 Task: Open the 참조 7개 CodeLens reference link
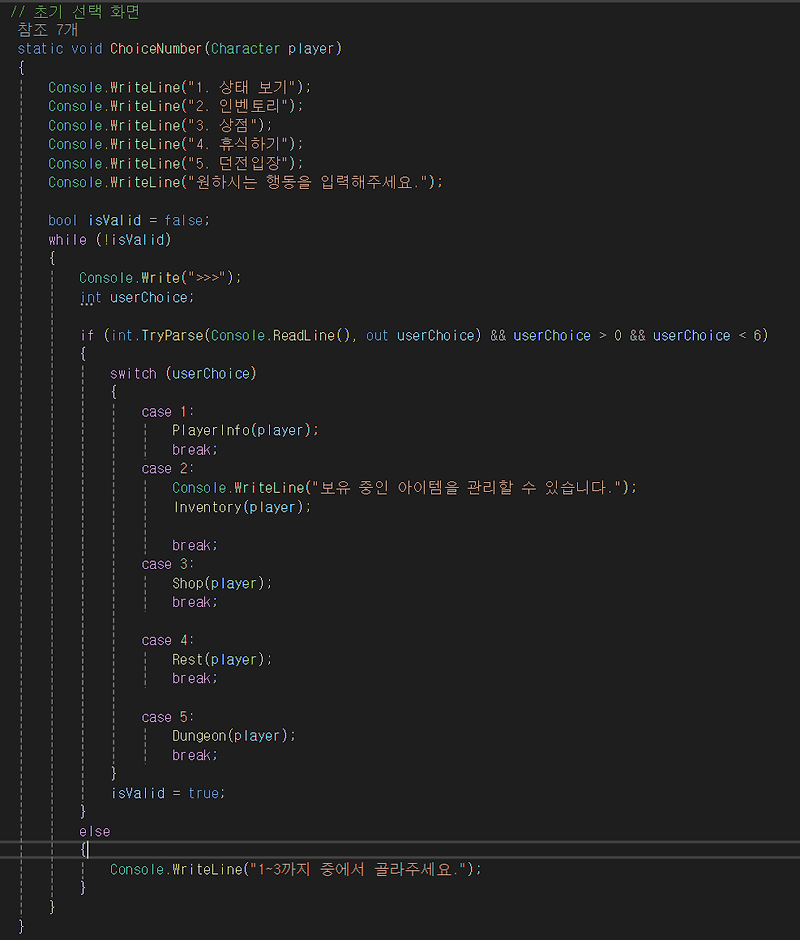click(47, 29)
